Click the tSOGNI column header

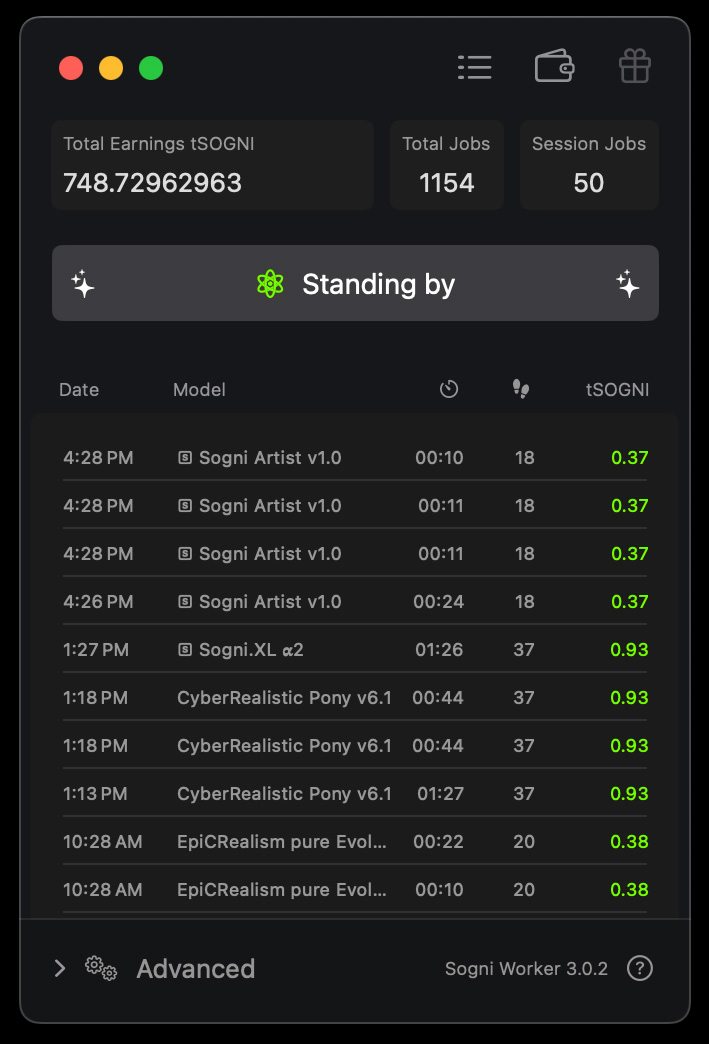[617, 390]
